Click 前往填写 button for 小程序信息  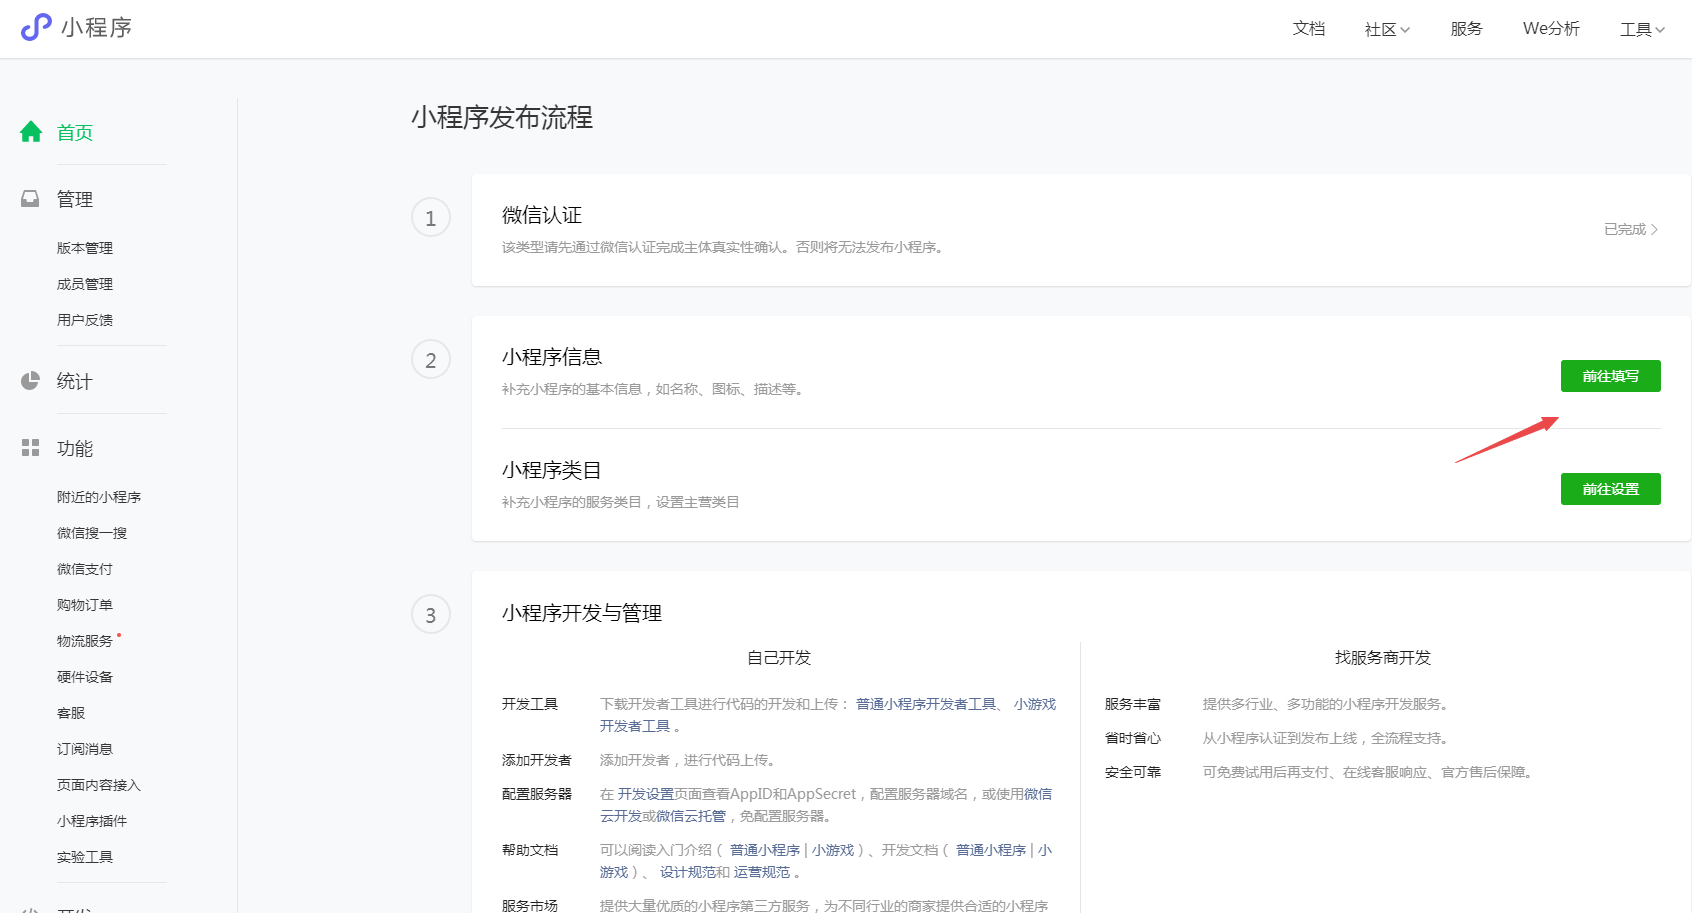[x=1610, y=376]
